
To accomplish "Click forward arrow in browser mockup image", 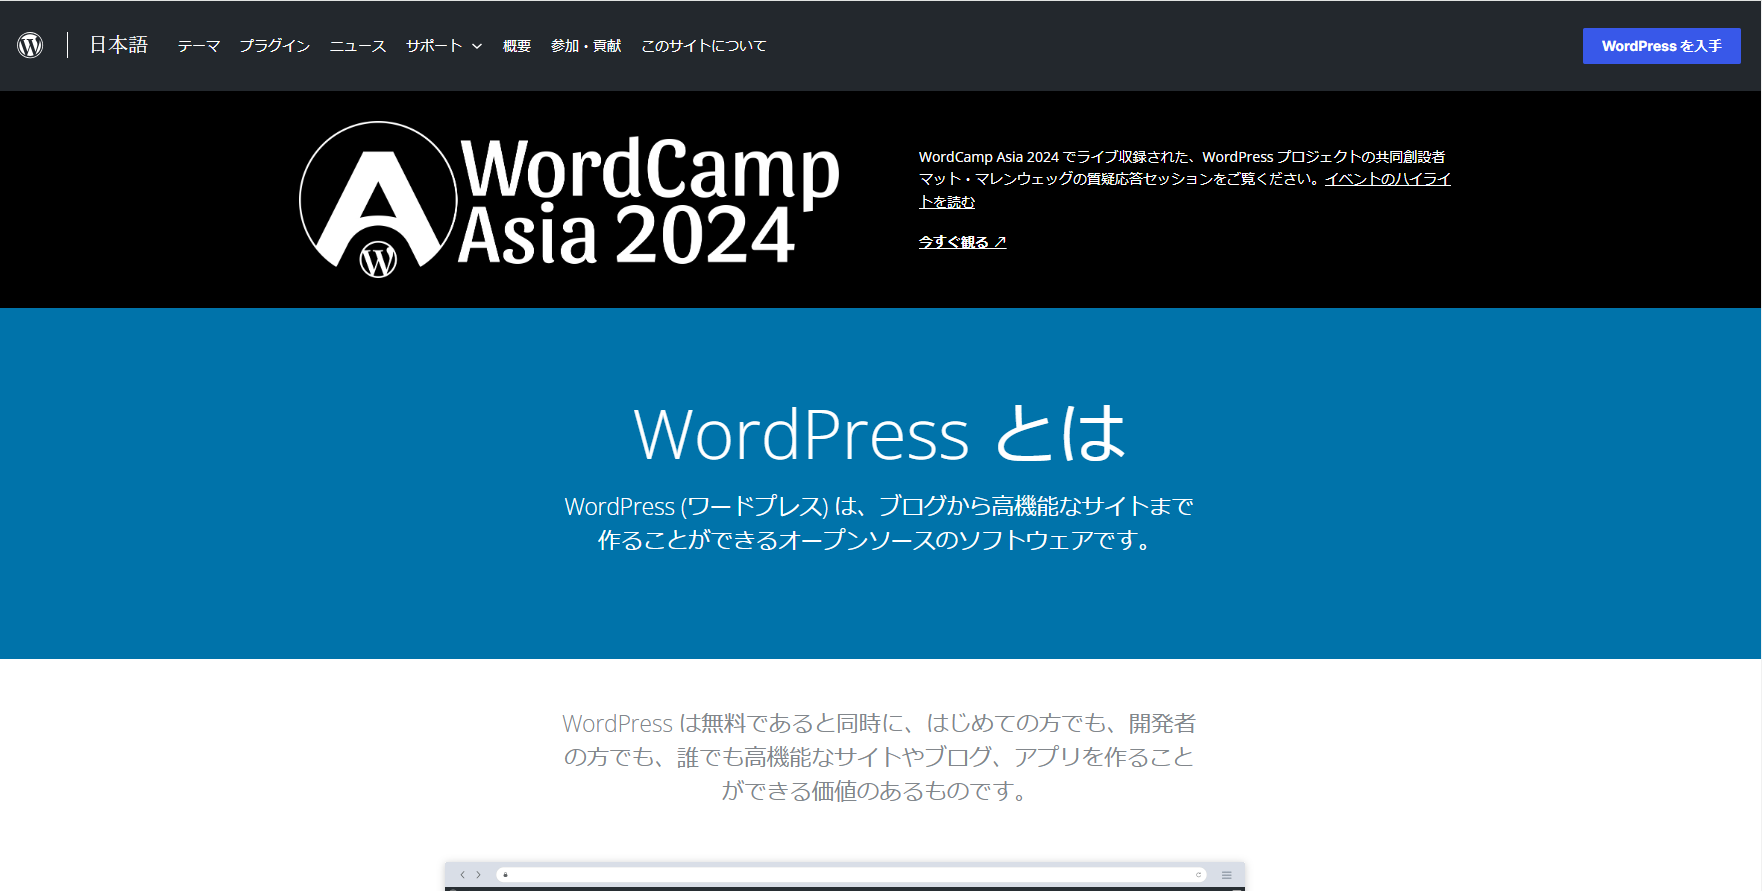I will pyautogui.click(x=479, y=875).
